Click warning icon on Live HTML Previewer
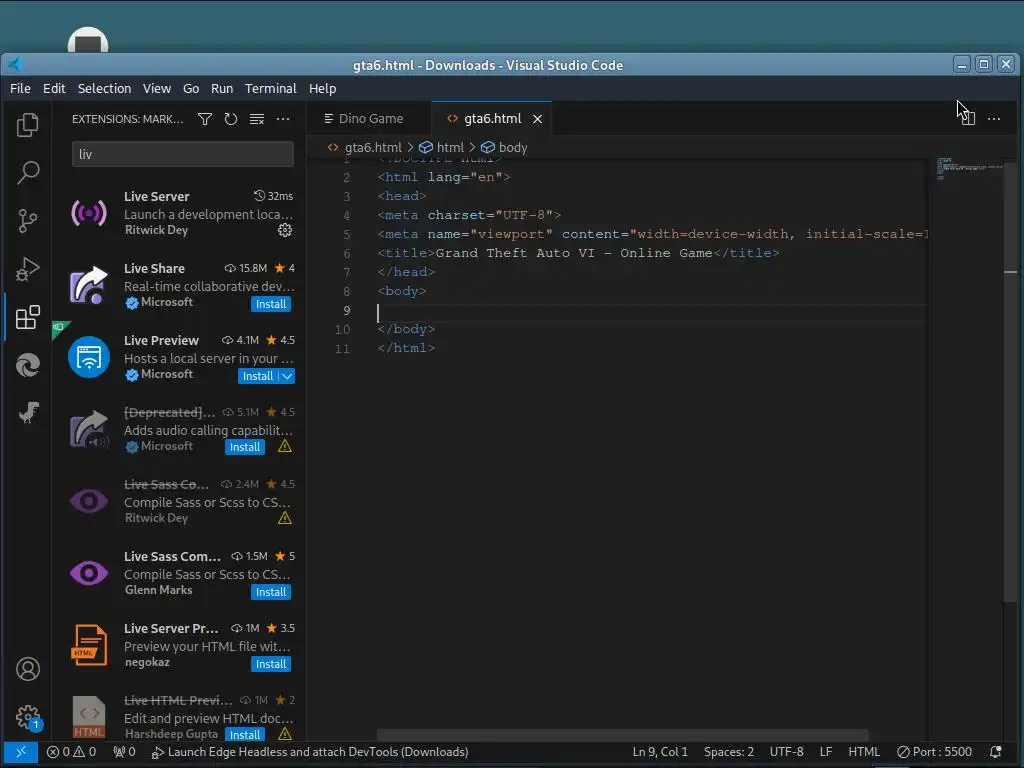 [x=285, y=734]
